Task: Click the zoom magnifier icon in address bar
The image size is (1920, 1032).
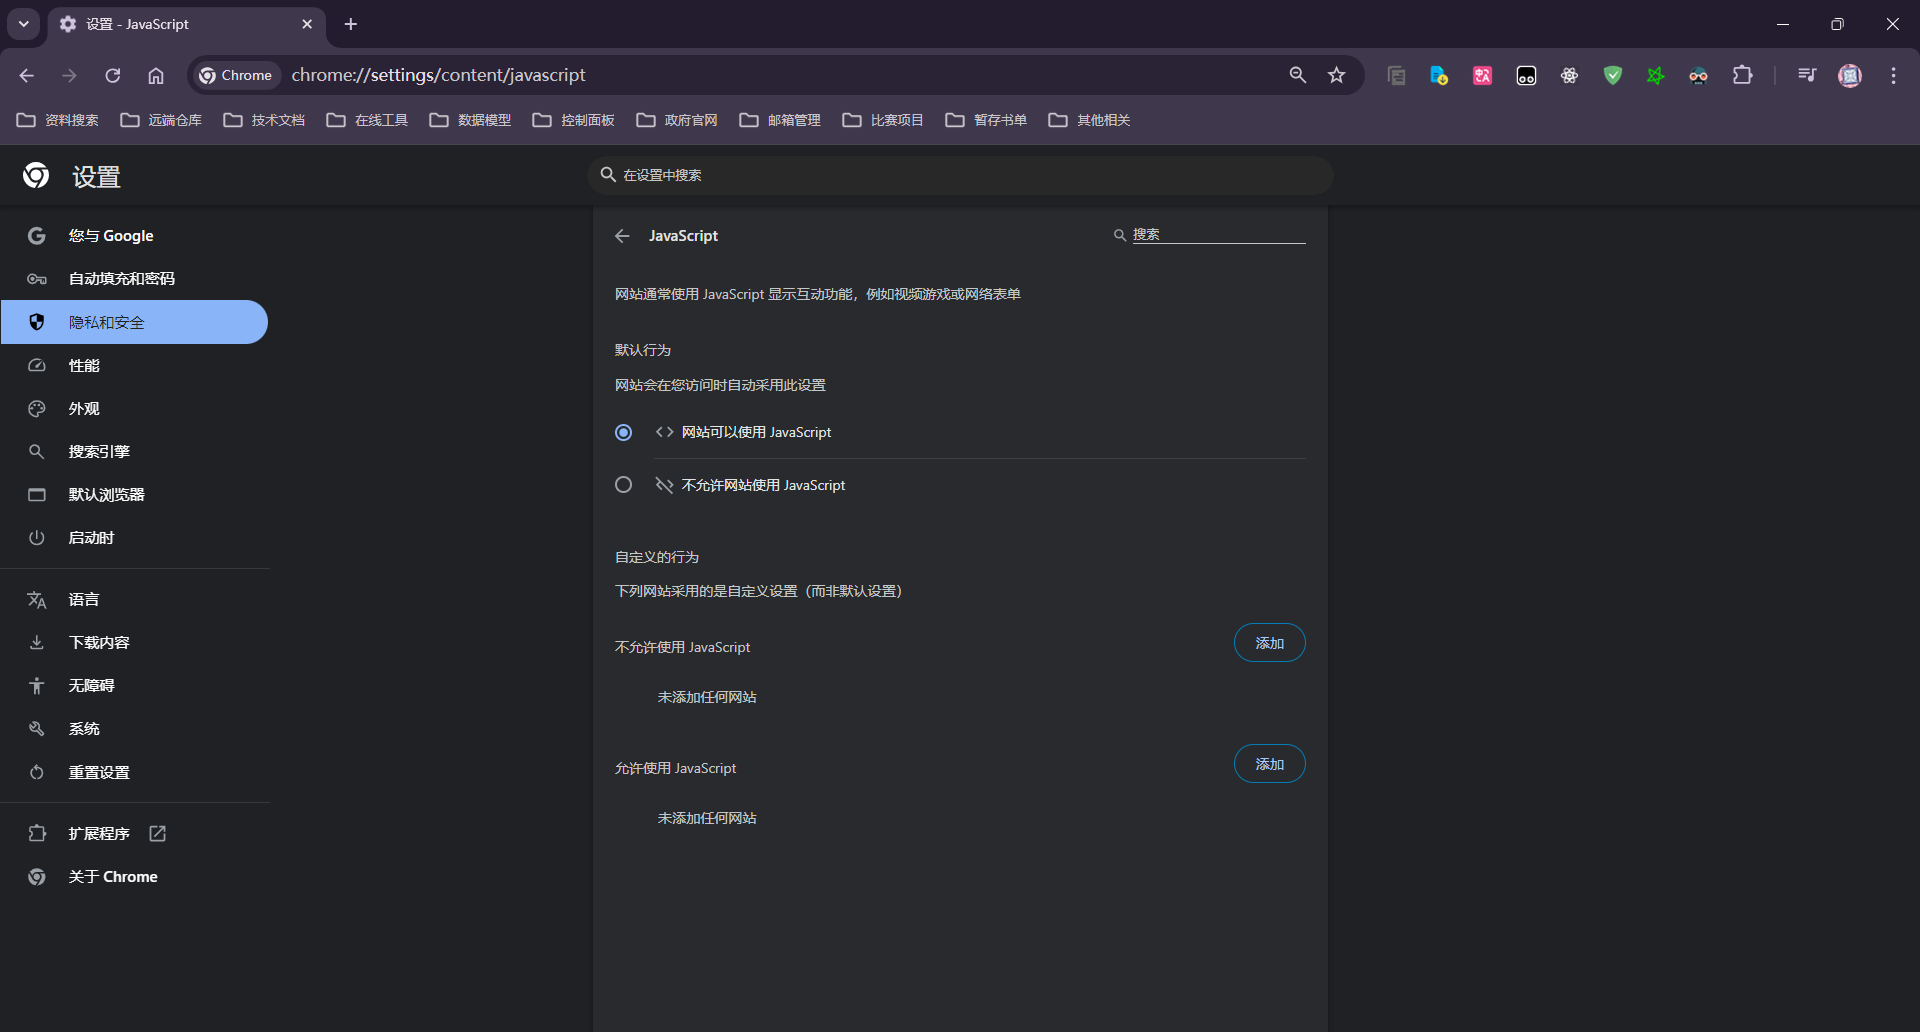Action: (1297, 75)
